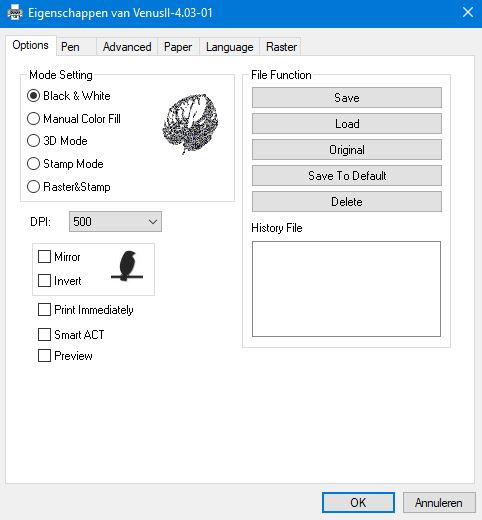Click inside the History File list box
Screen dimensions: 482x520
click(346, 289)
